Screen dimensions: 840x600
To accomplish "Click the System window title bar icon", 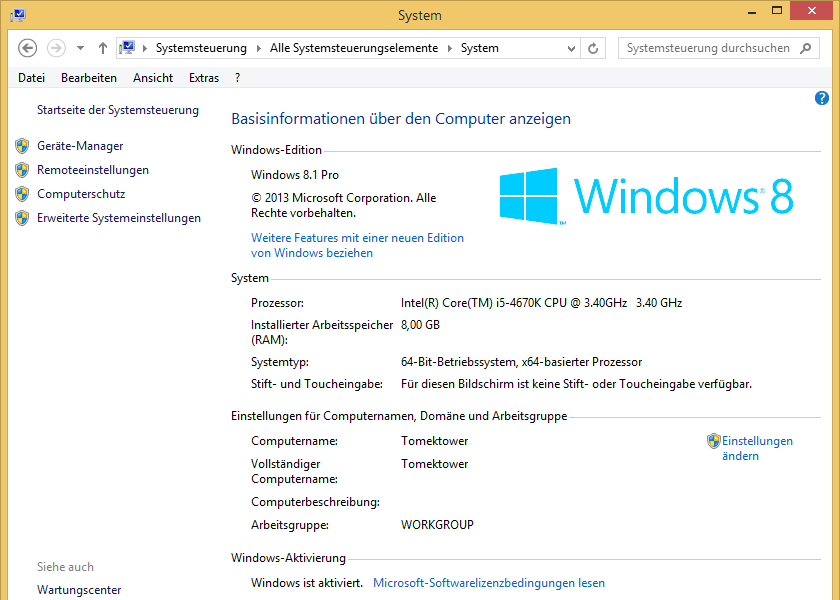I will coord(18,14).
